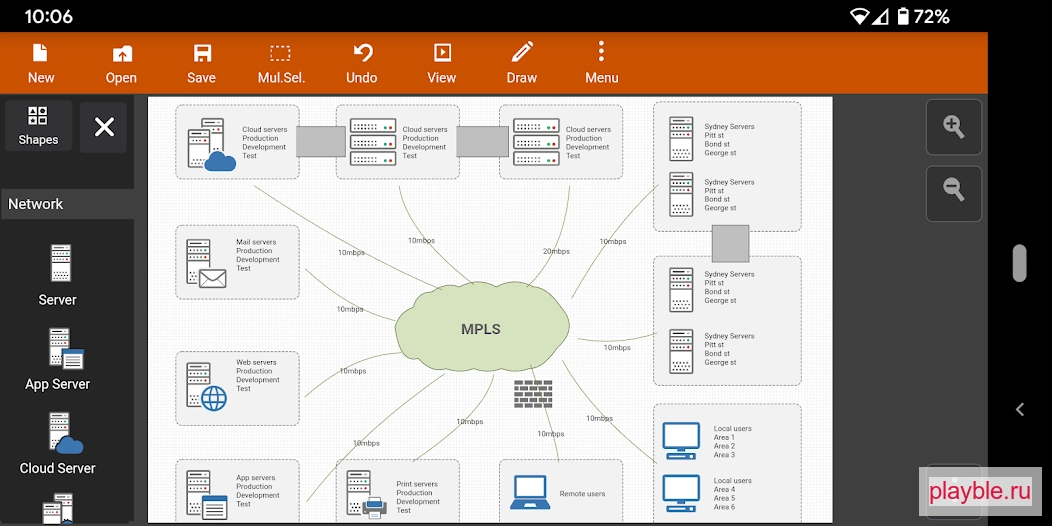Select the Remote users text label
Screen dimensions: 1052x526
582,494
